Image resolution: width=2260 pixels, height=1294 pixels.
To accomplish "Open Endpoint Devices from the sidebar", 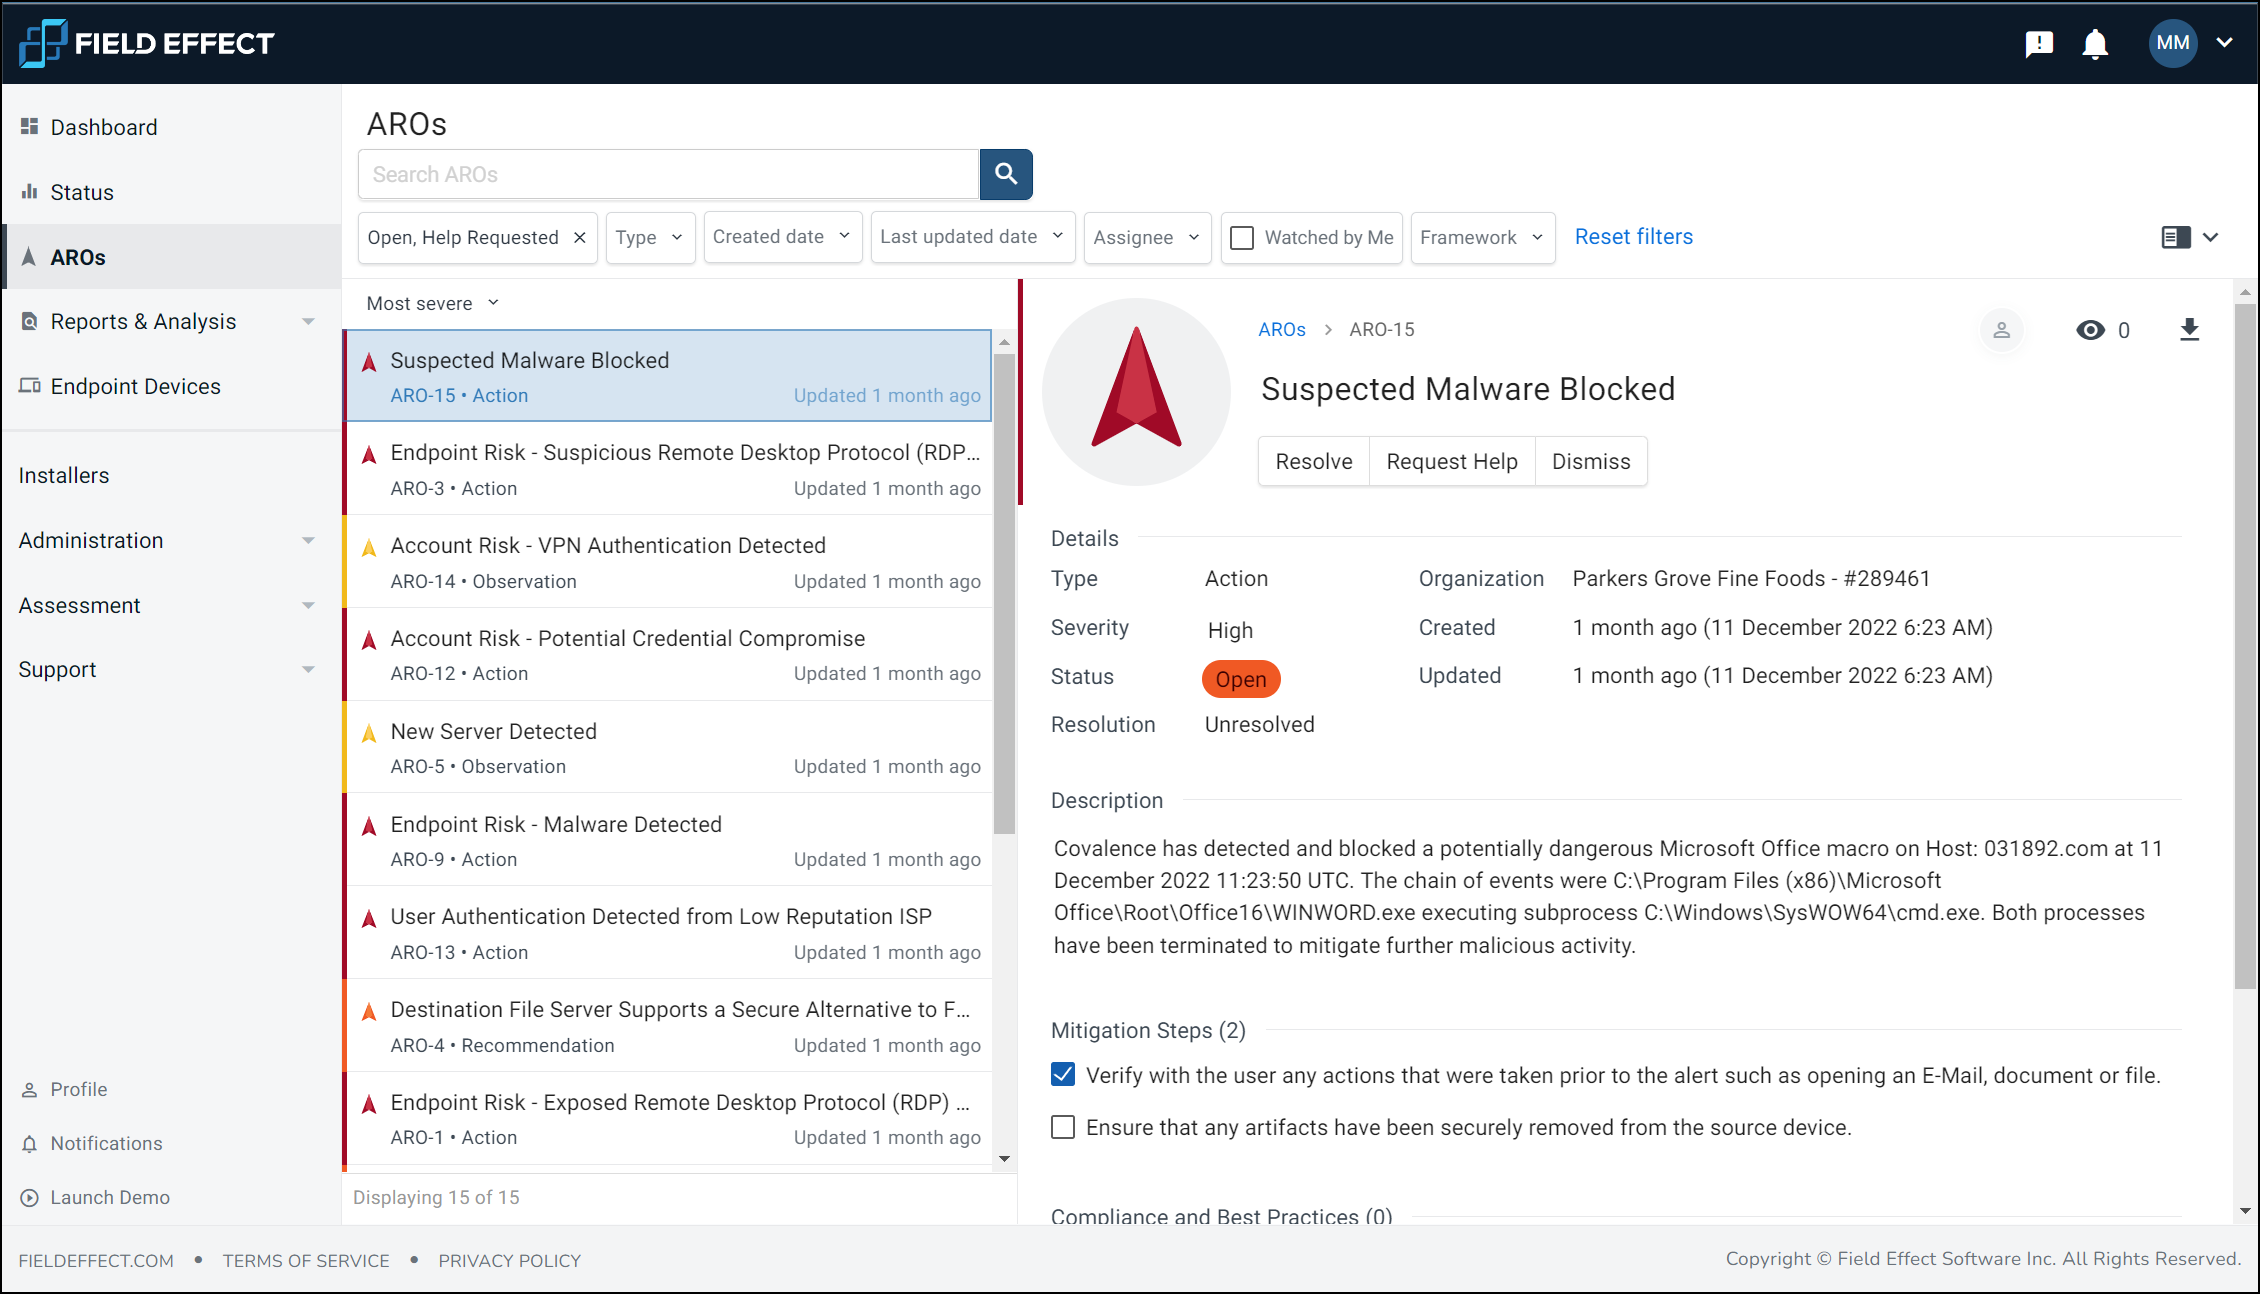I will (136, 386).
